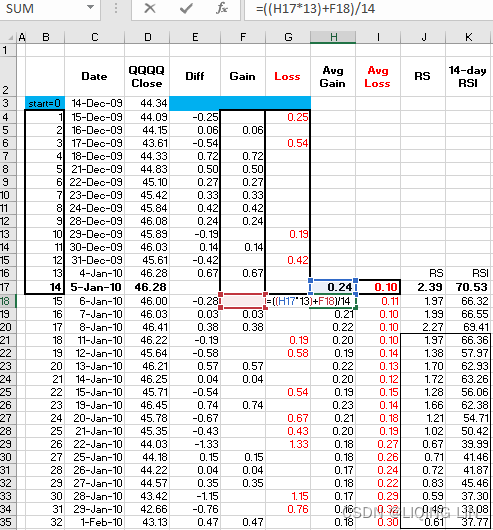Image resolution: width=493 pixels, height=530 pixels.
Task: Click the 'Diff' heading cell
Action: [x=195, y=76]
